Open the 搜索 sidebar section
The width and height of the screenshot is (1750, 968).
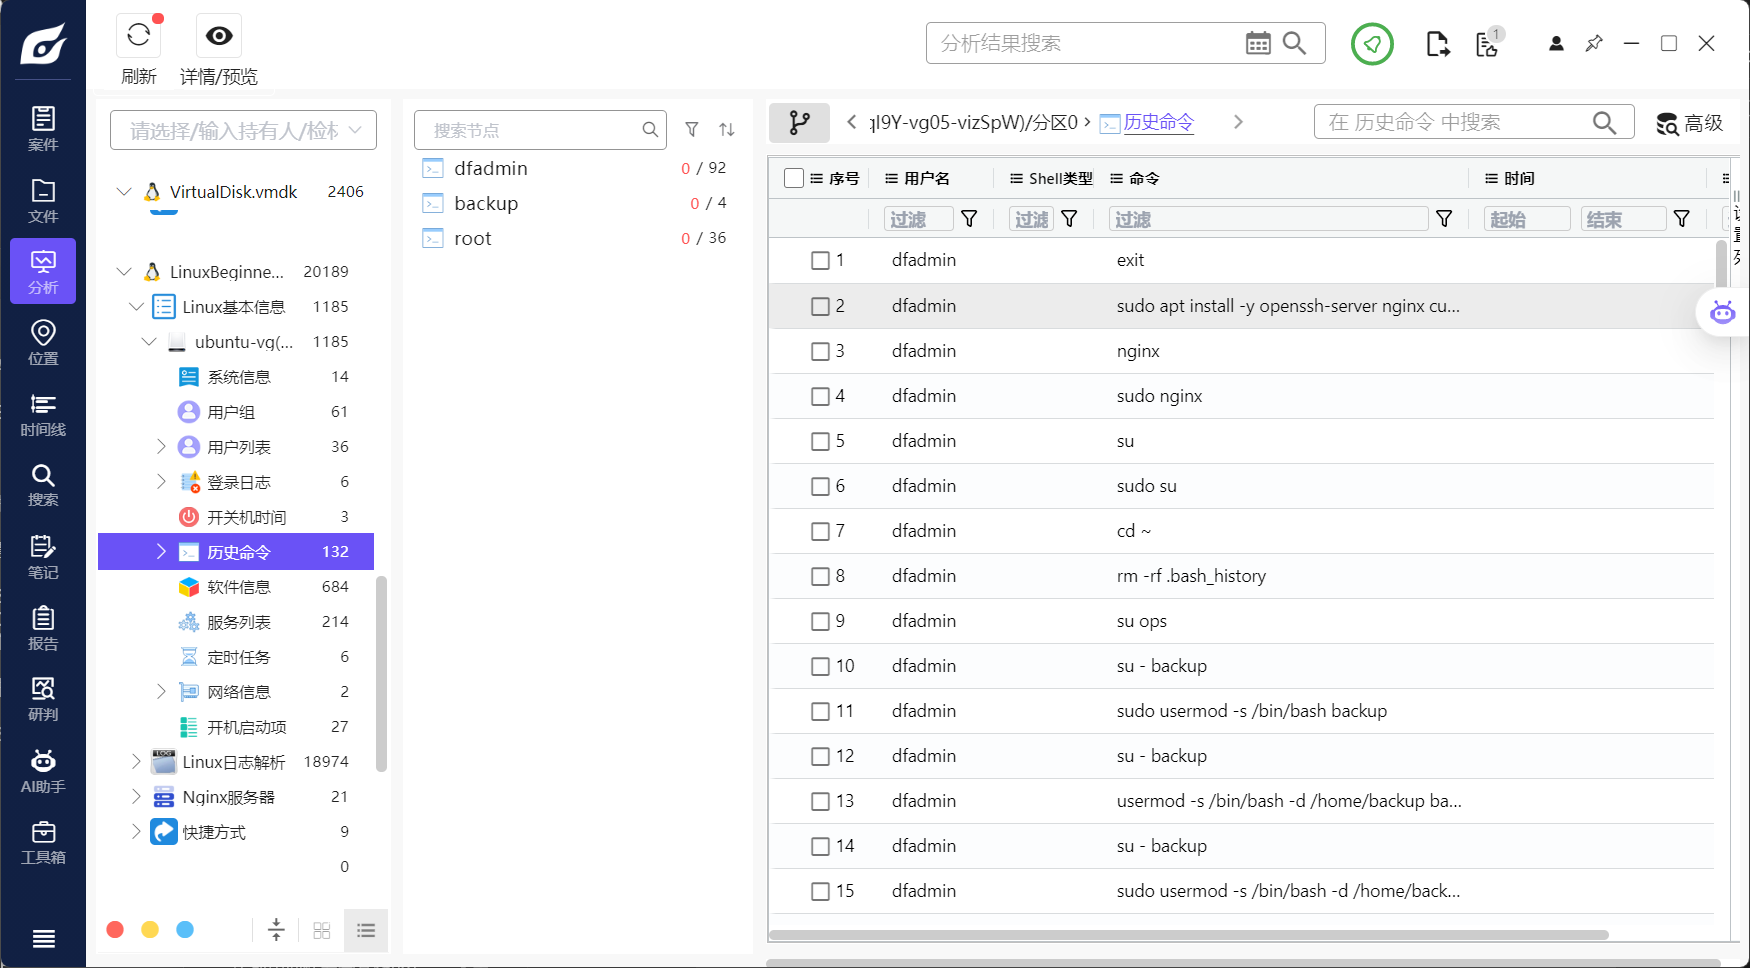coord(43,484)
